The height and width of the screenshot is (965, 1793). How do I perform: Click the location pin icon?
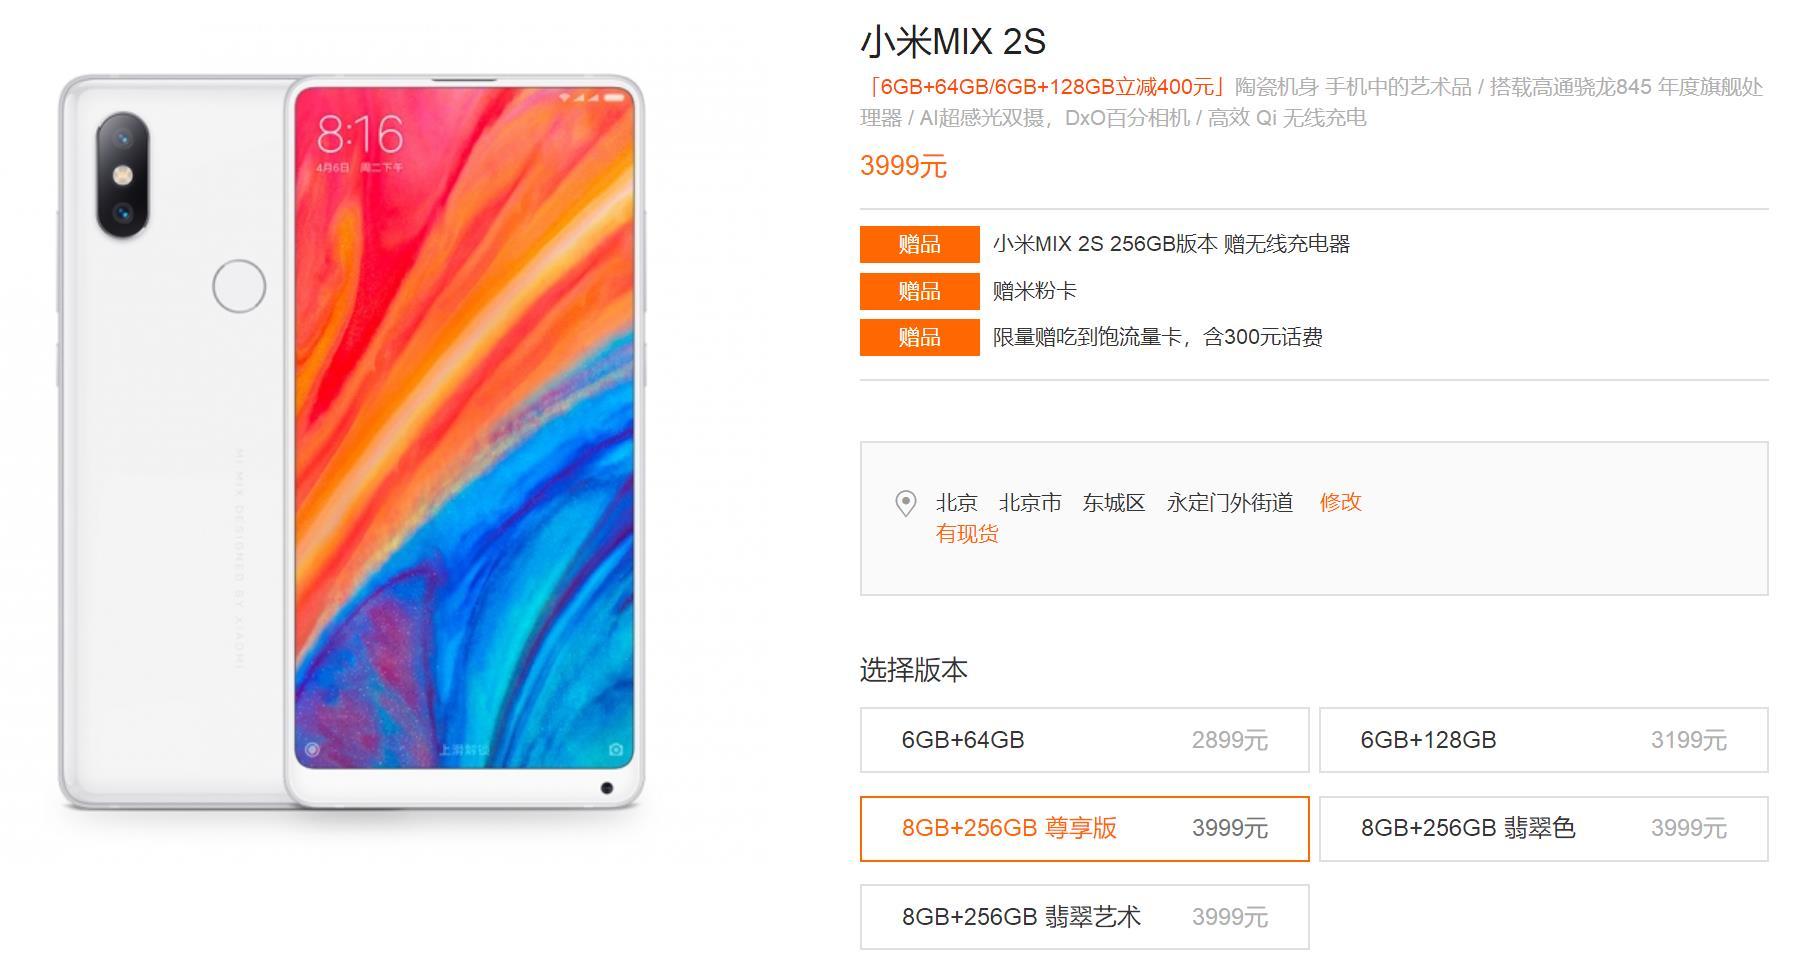click(x=905, y=503)
